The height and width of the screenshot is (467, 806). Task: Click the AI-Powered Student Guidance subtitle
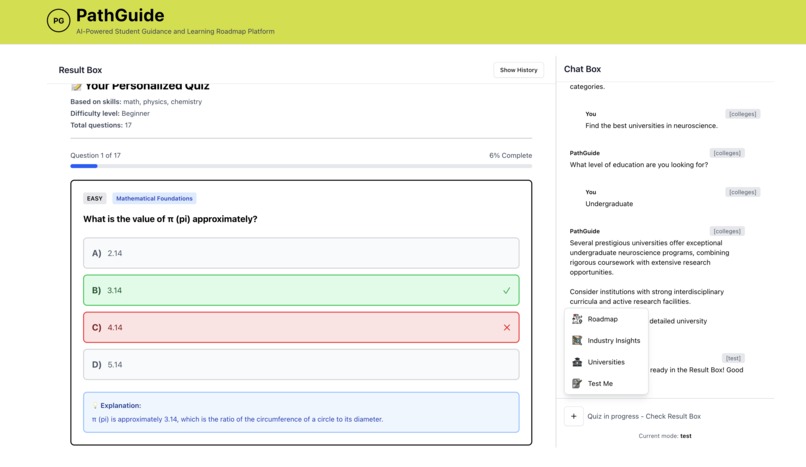(175, 31)
